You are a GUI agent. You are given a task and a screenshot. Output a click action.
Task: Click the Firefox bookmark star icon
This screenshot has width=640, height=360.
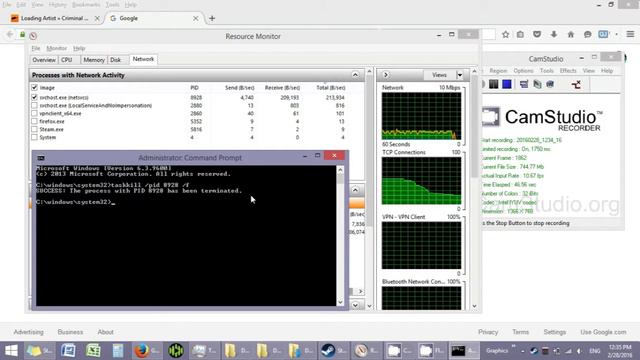[505, 35]
